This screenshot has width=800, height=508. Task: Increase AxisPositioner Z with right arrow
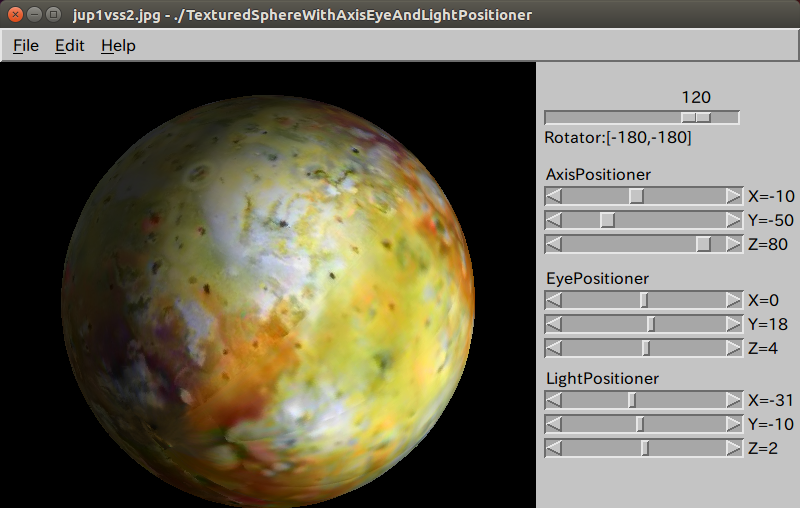click(733, 244)
